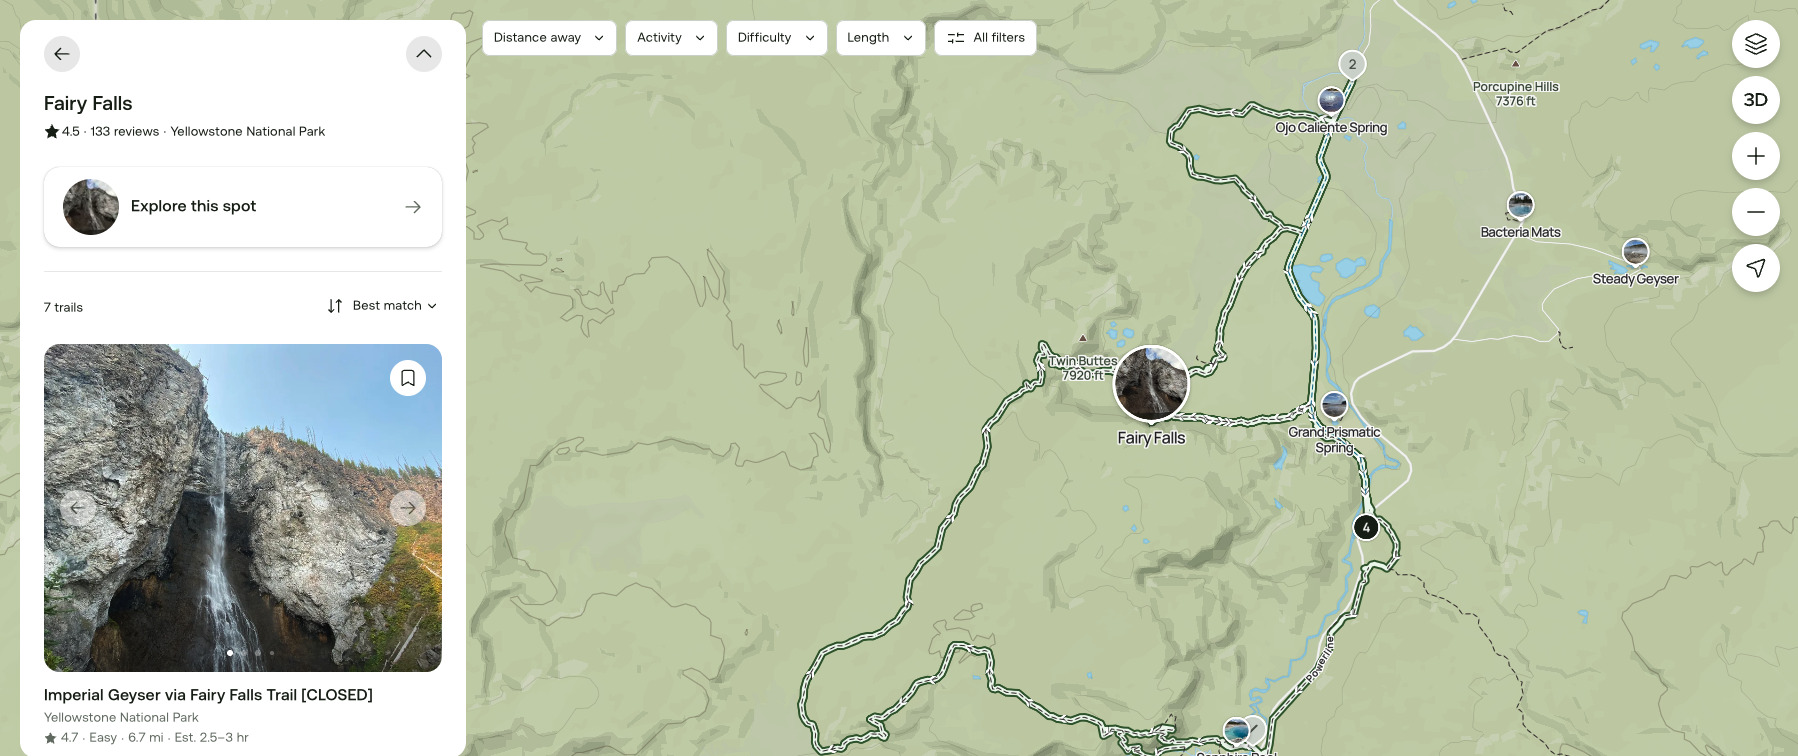Image resolution: width=1798 pixels, height=756 pixels.
Task: Open the Length filter
Action: [880, 38]
